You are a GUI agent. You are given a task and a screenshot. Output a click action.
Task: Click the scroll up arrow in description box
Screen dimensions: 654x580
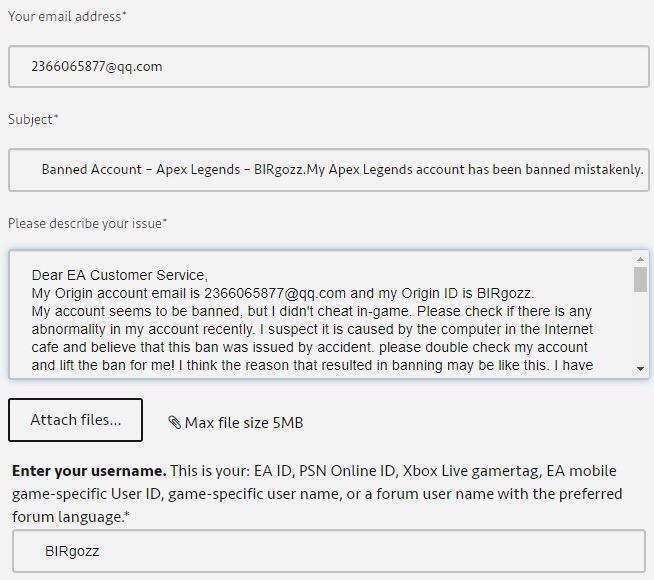pos(640,259)
